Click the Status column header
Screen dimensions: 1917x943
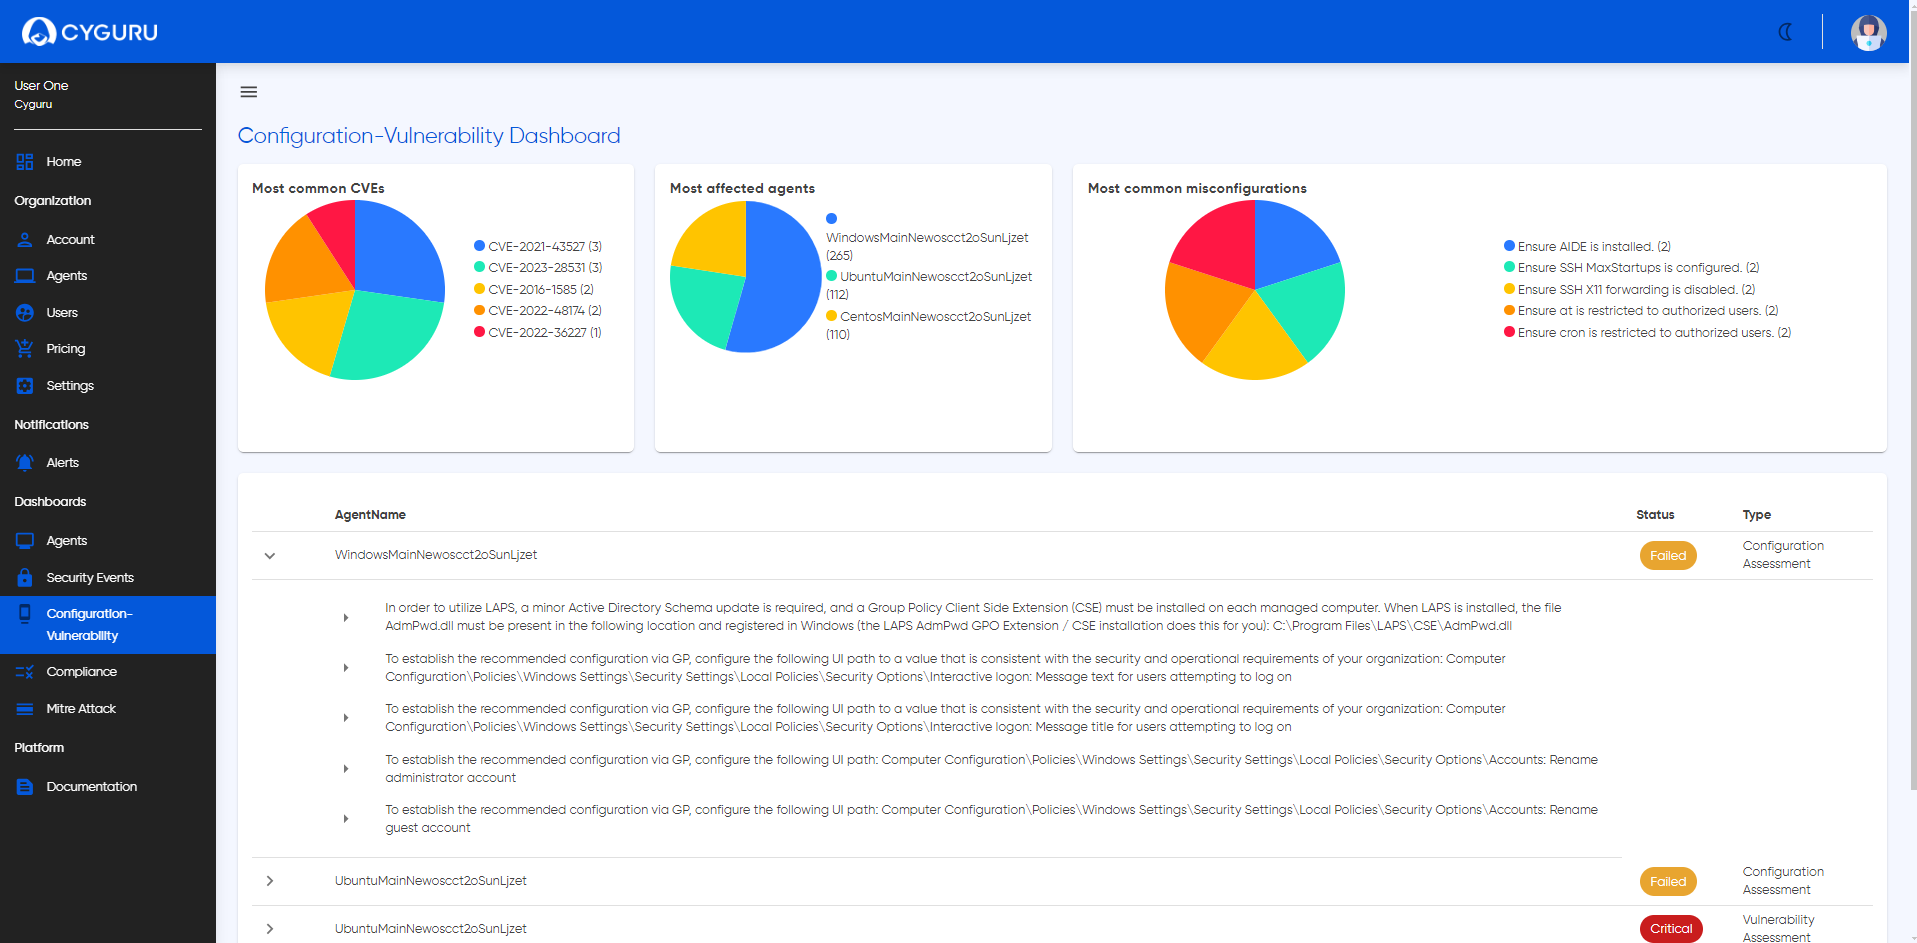[x=1655, y=515]
